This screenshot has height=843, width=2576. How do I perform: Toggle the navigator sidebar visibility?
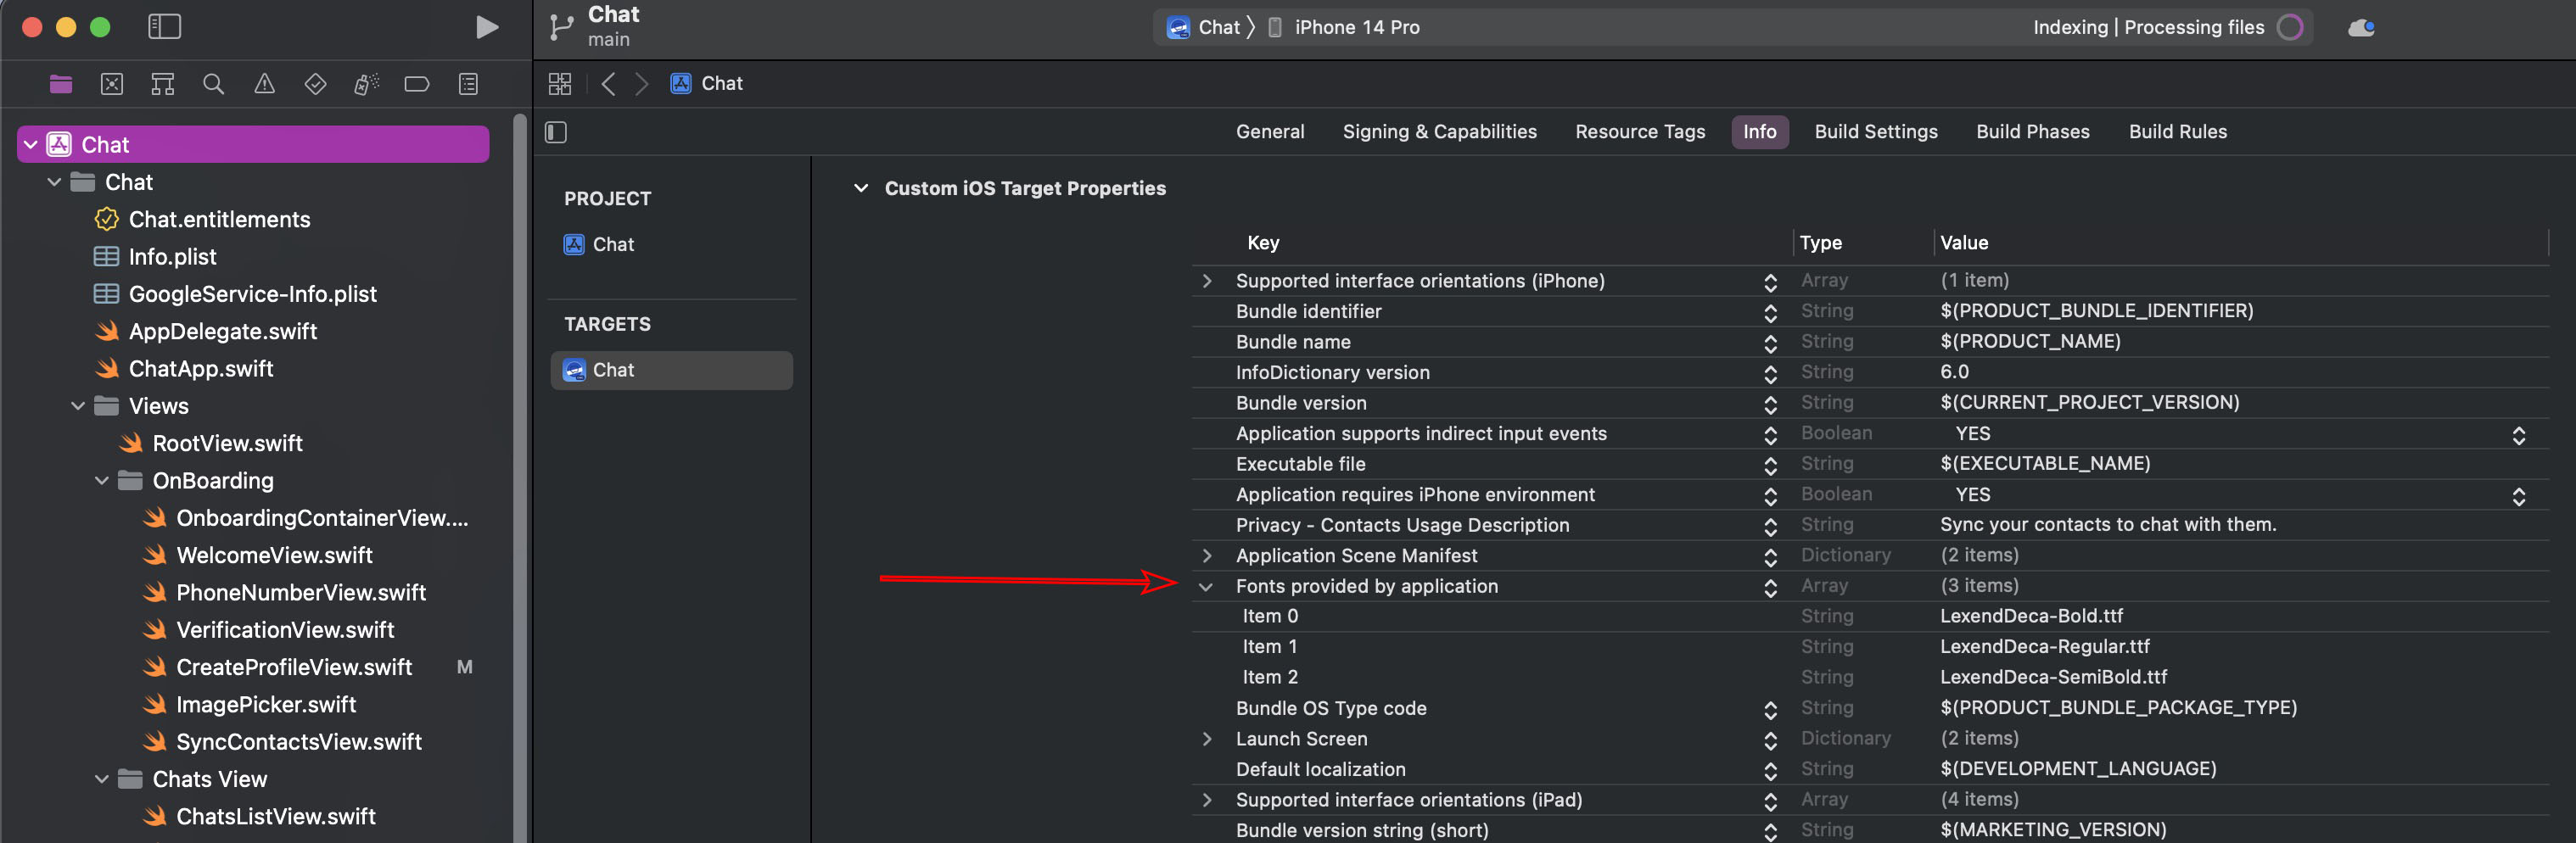(164, 27)
